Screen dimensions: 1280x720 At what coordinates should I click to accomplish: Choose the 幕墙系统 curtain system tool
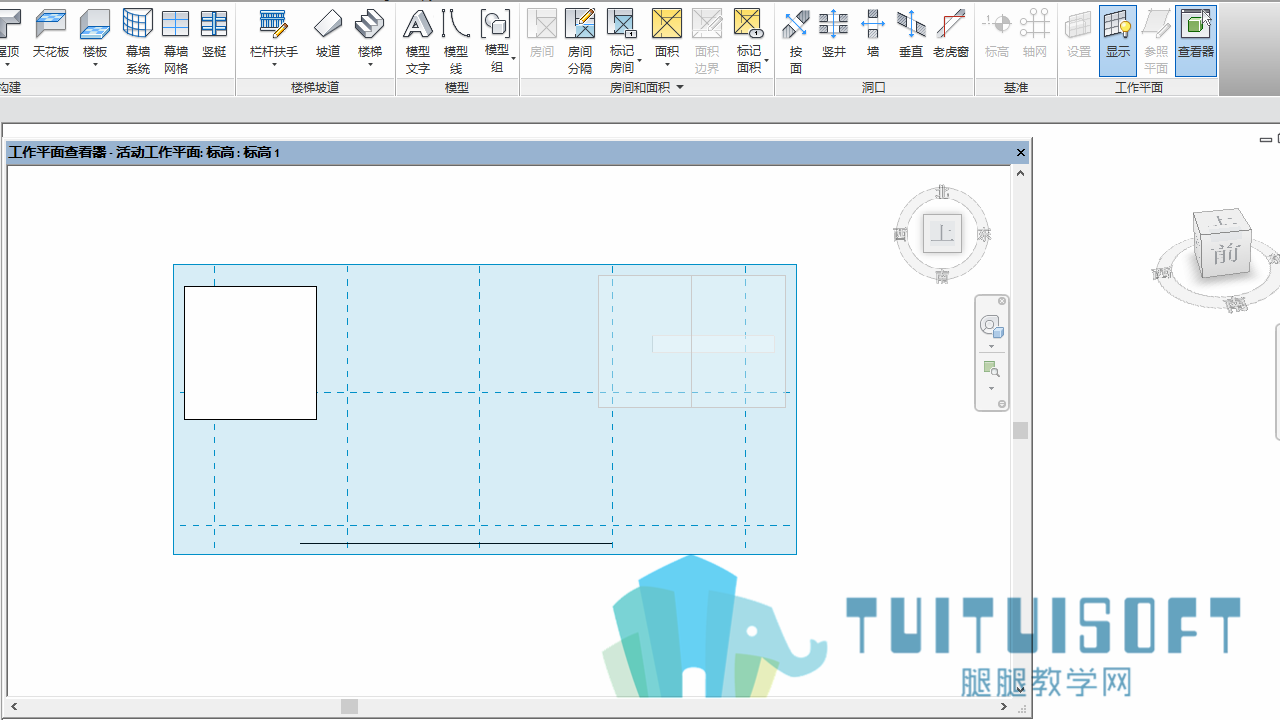138,41
